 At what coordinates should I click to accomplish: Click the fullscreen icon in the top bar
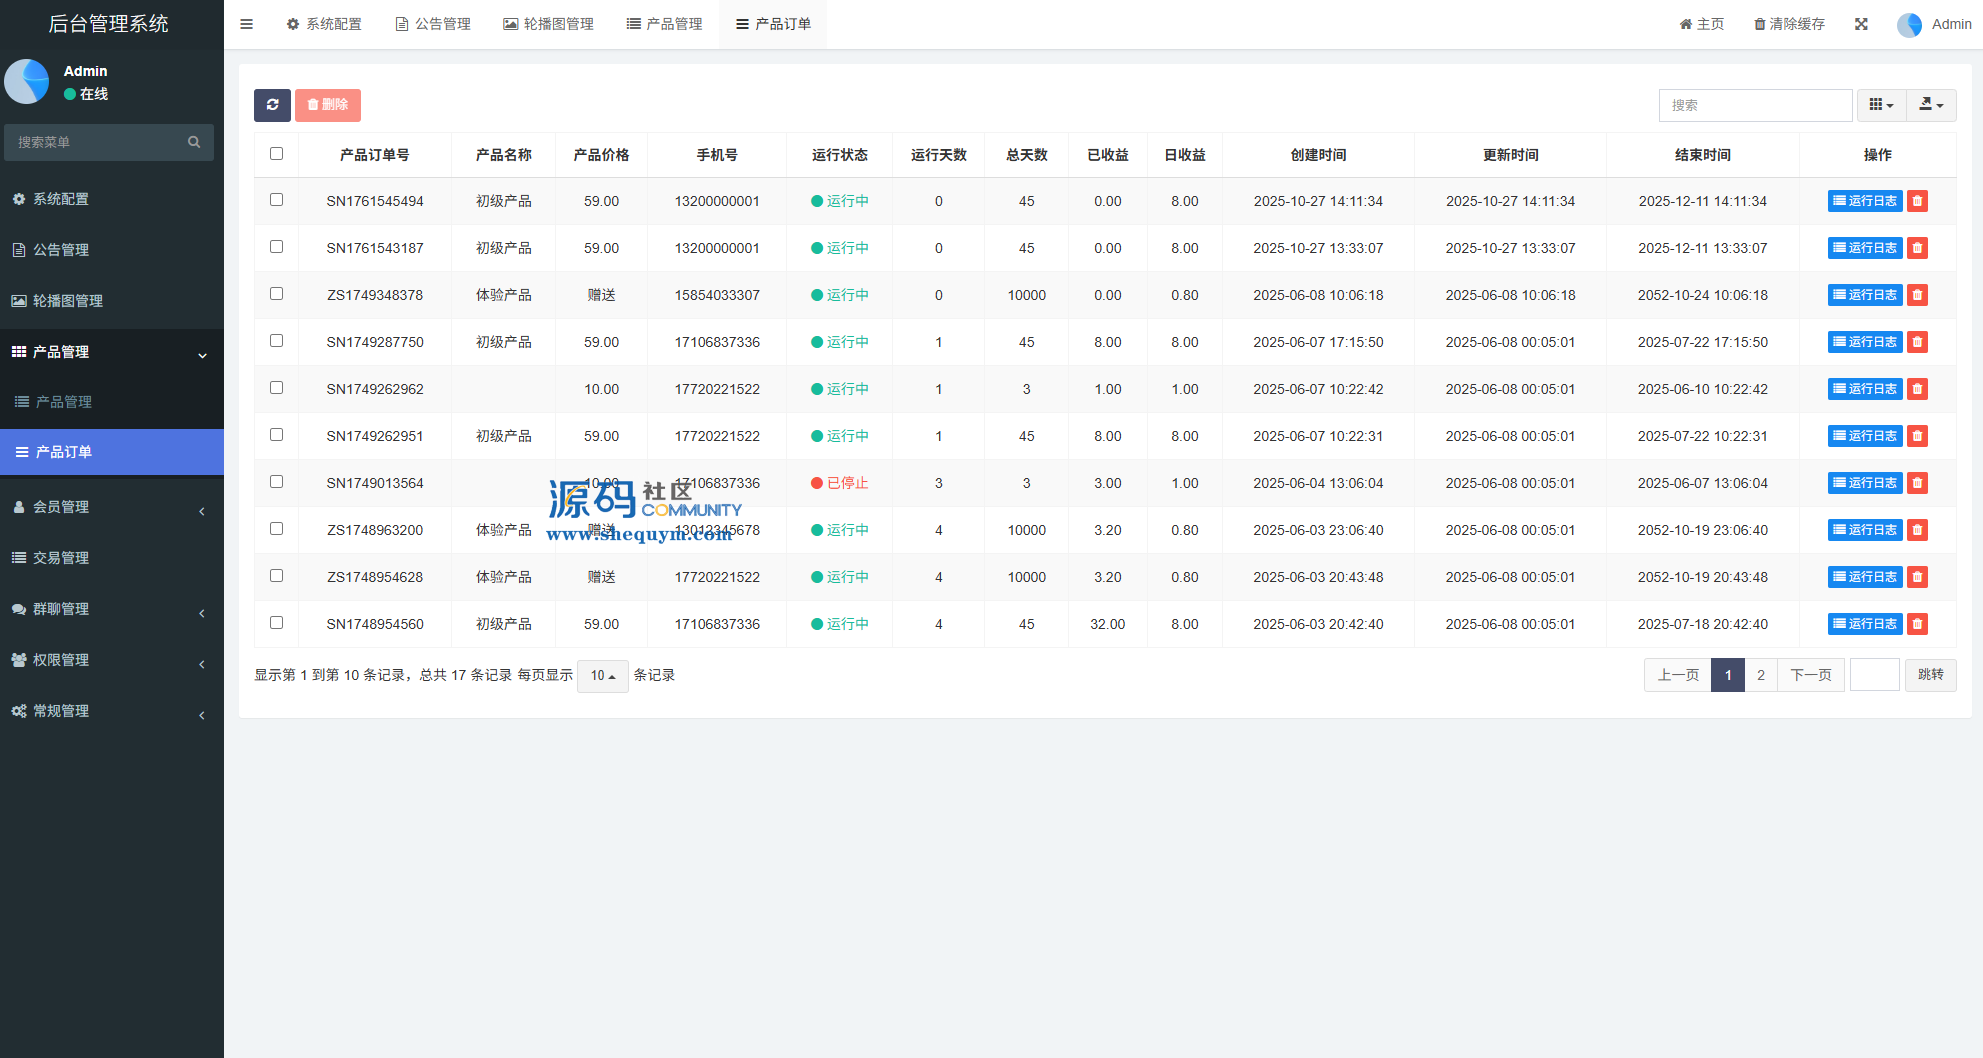pyautogui.click(x=1861, y=24)
